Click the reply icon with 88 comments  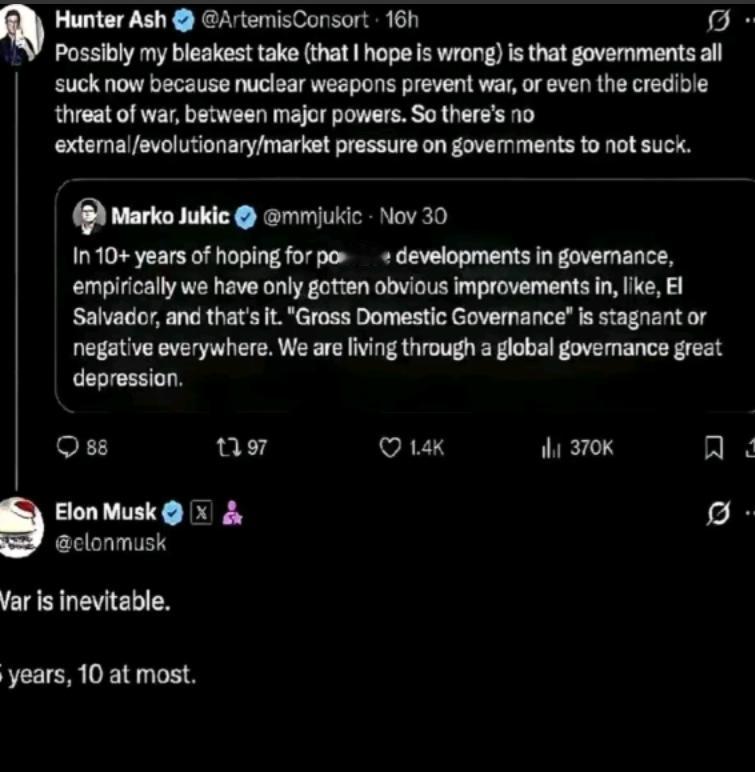[x=69, y=448]
